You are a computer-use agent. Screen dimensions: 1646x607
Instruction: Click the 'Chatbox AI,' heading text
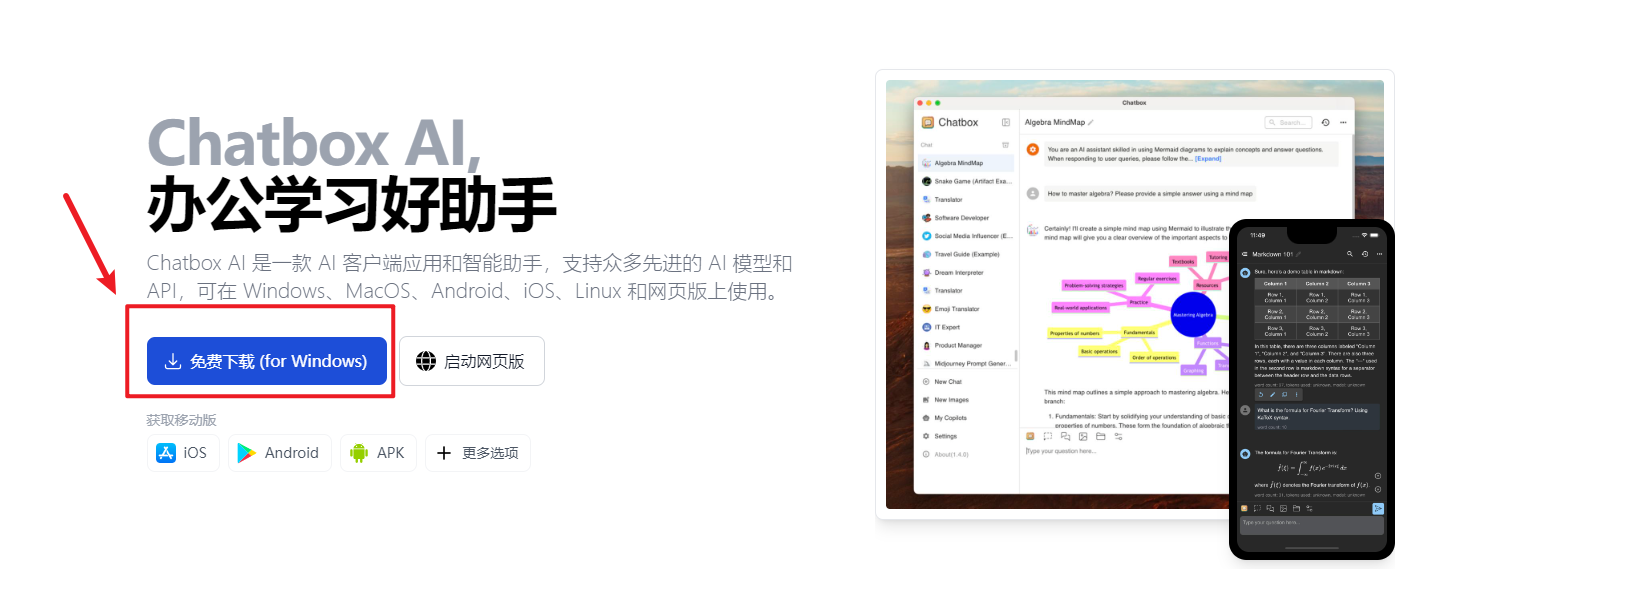pos(315,143)
